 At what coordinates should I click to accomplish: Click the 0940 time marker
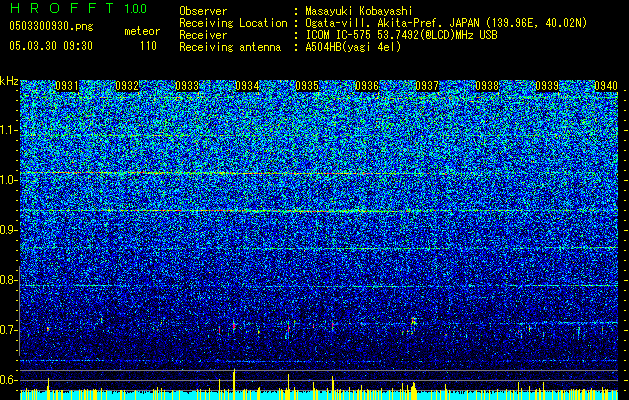tap(606, 86)
